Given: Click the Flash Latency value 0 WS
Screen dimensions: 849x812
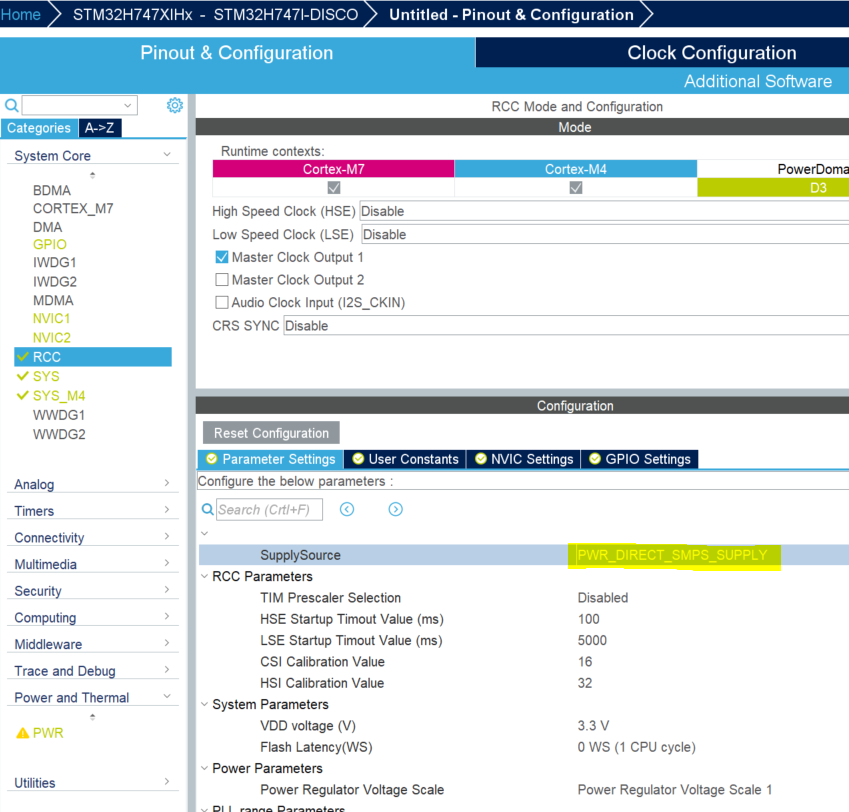Looking at the screenshot, I should click(x=636, y=747).
